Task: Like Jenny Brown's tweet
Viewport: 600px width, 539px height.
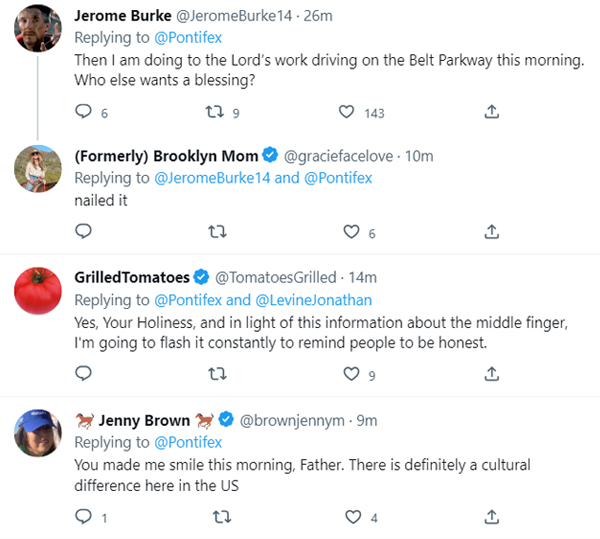Action: click(351, 517)
